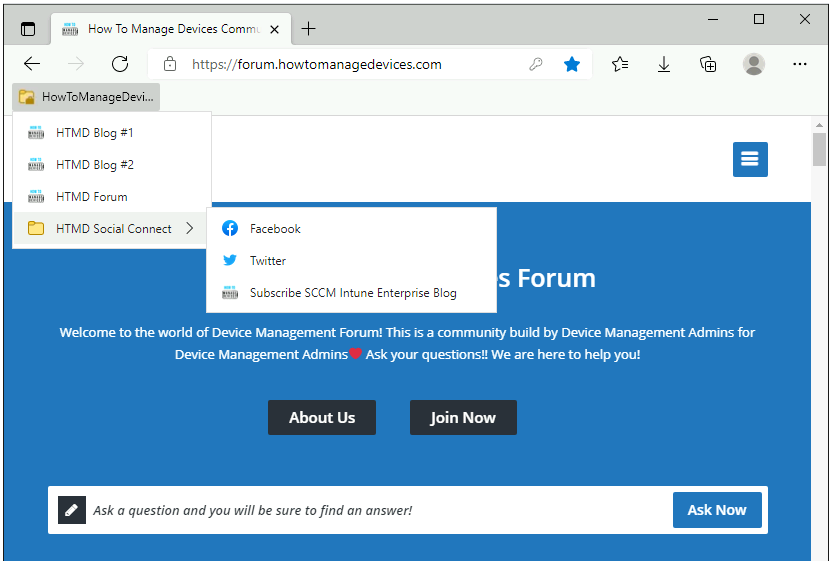Click the About Us button

322,418
